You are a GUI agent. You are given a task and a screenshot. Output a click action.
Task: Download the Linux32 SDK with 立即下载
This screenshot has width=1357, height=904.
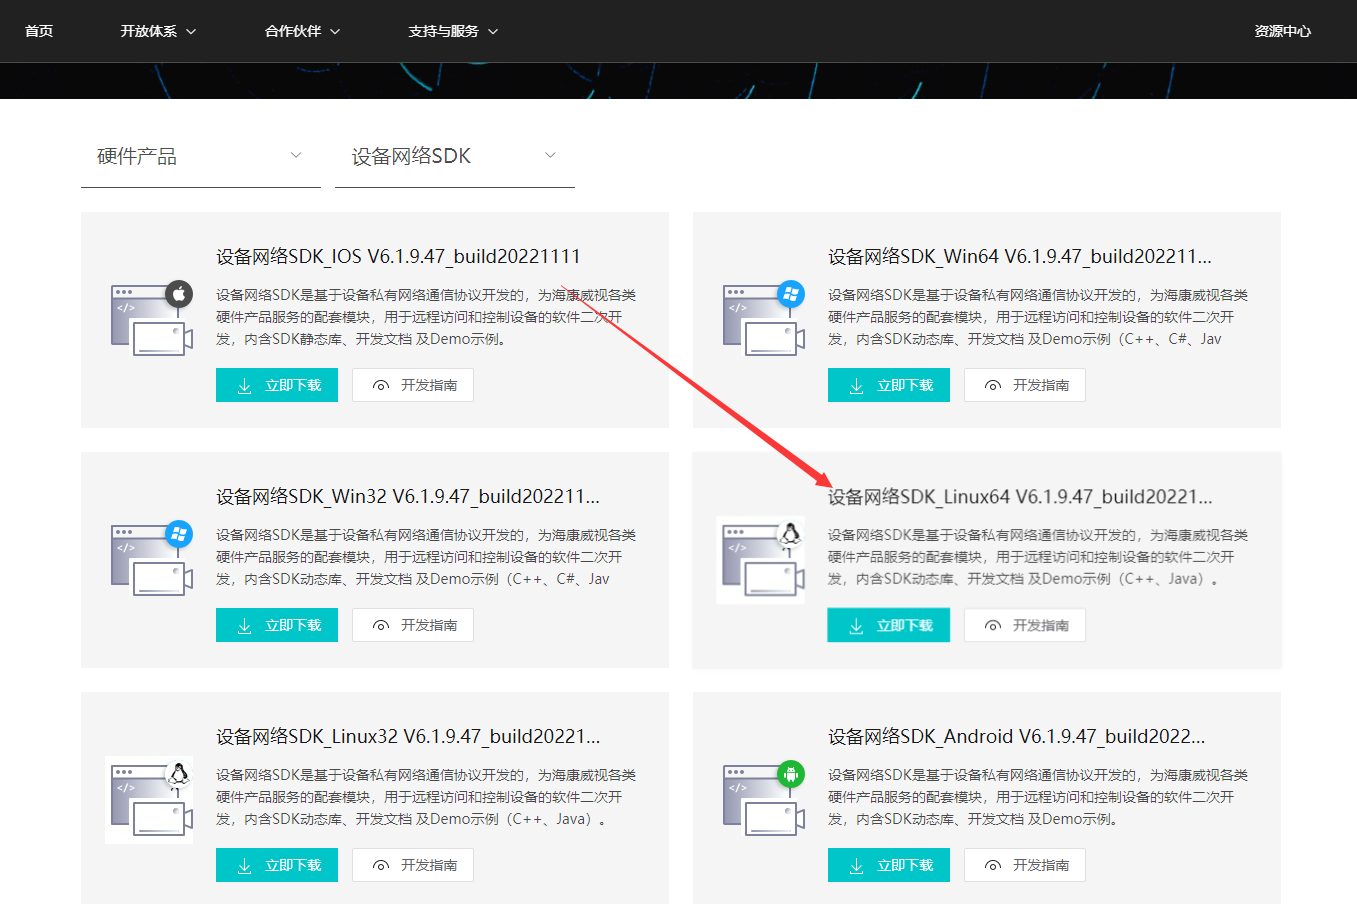coord(277,865)
